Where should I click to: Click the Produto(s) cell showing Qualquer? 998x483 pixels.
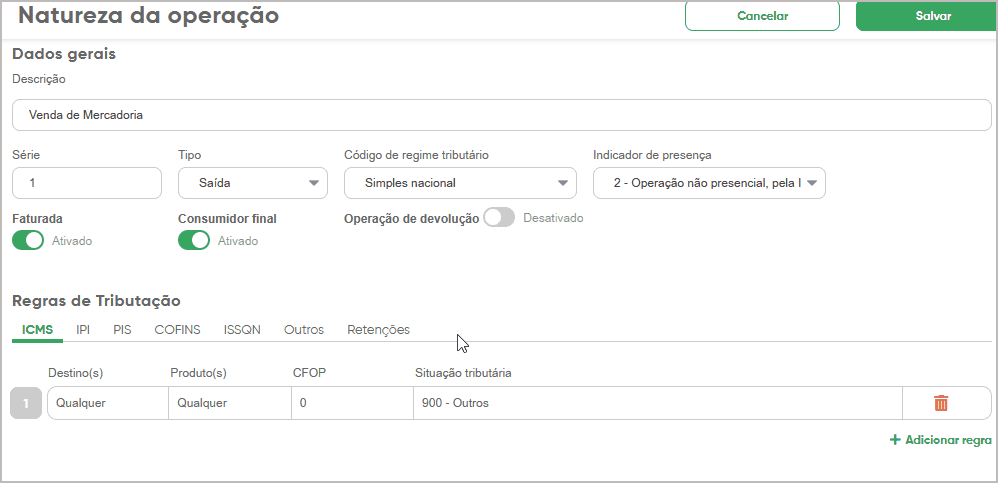click(230, 403)
